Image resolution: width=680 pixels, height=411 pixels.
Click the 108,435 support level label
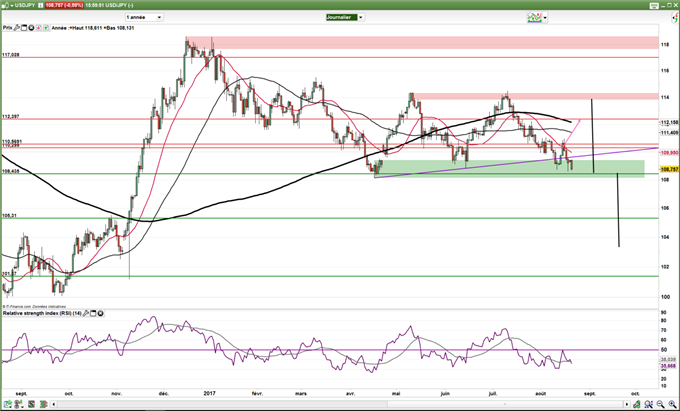point(11,171)
